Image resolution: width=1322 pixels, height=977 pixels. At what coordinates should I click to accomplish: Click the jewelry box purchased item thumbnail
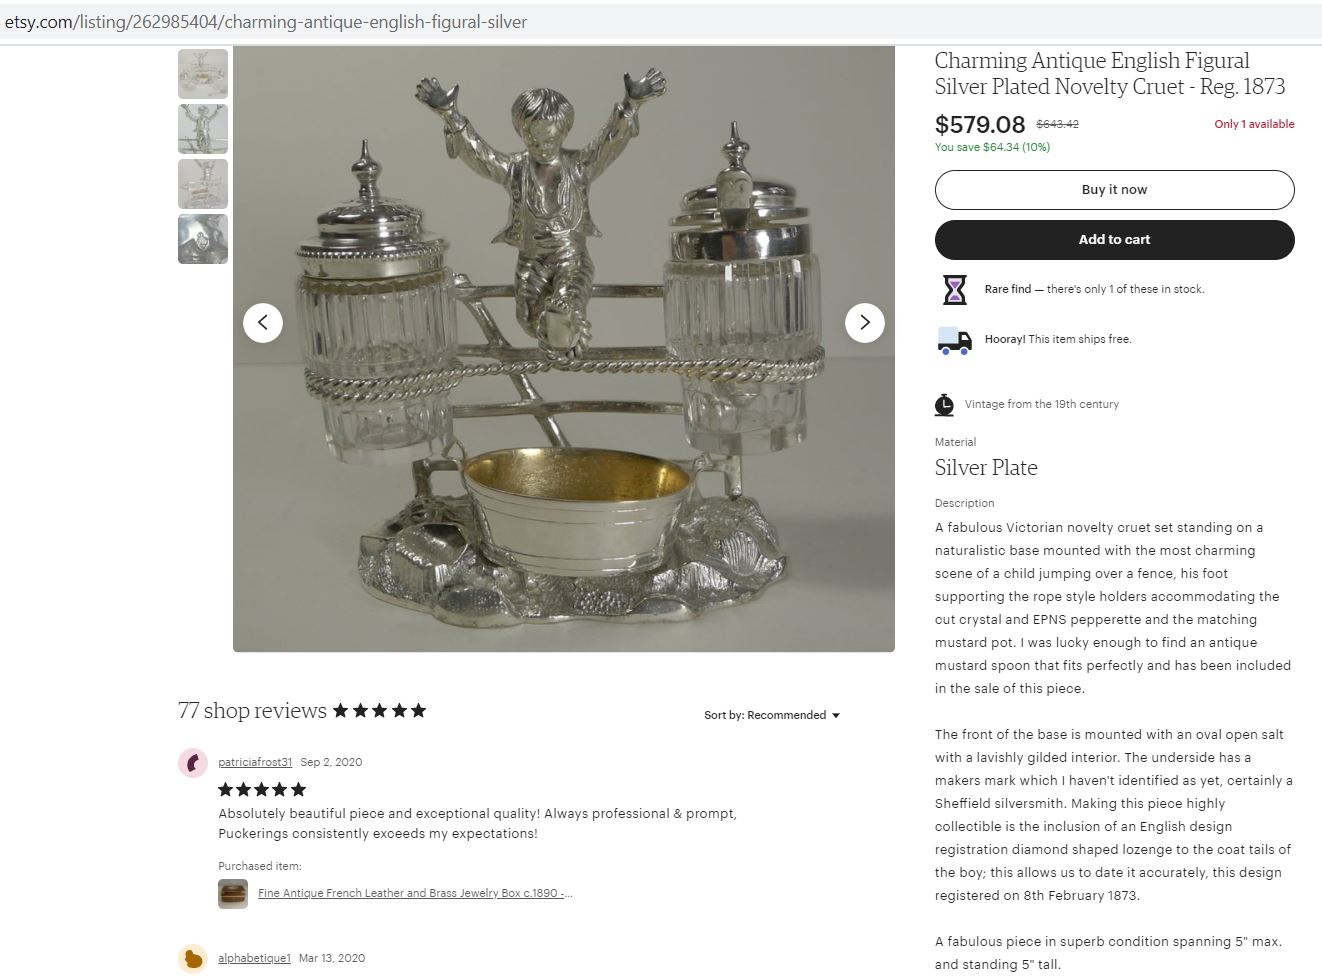point(233,893)
